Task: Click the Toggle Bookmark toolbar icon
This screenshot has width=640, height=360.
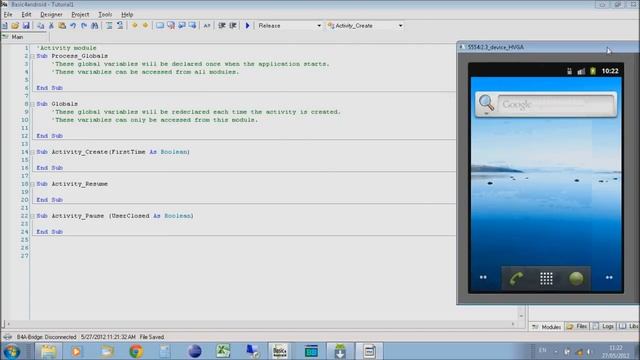Action: 160,26
